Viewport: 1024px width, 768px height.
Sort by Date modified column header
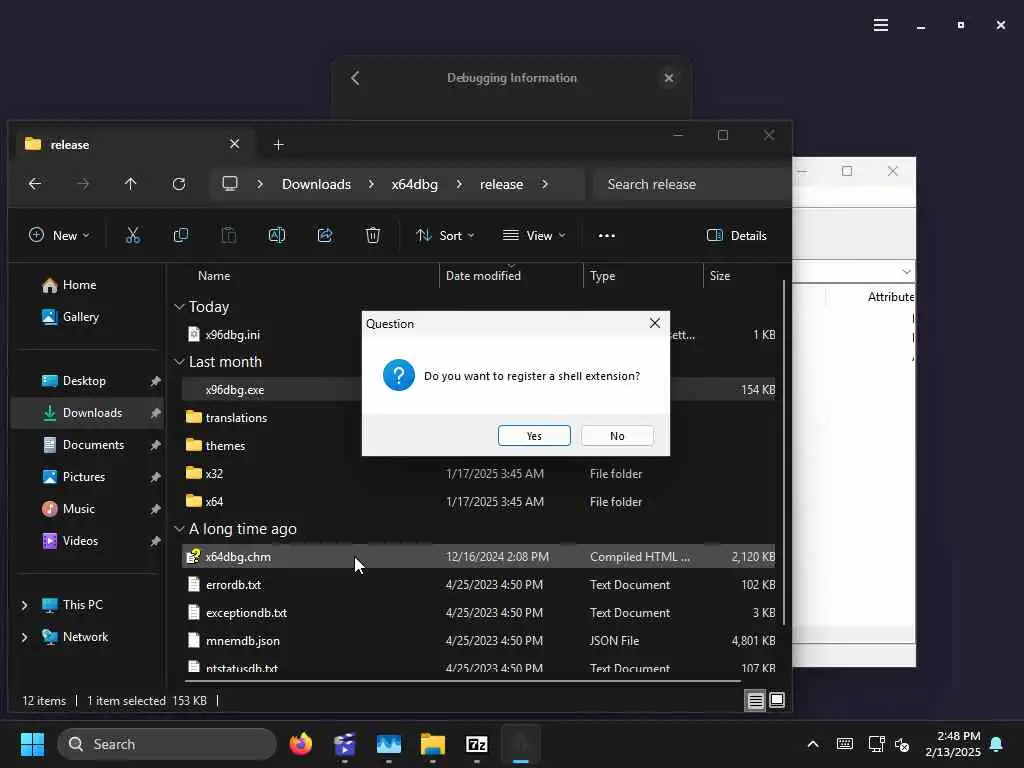click(483, 276)
